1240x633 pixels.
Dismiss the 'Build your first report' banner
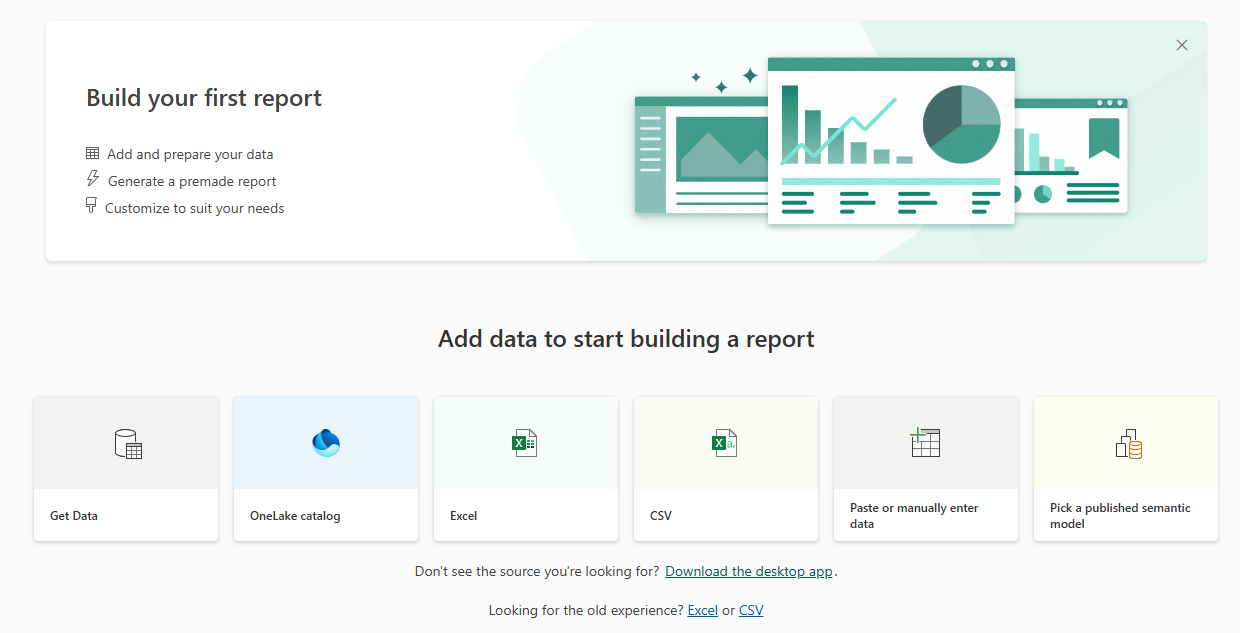coord(1181,45)
